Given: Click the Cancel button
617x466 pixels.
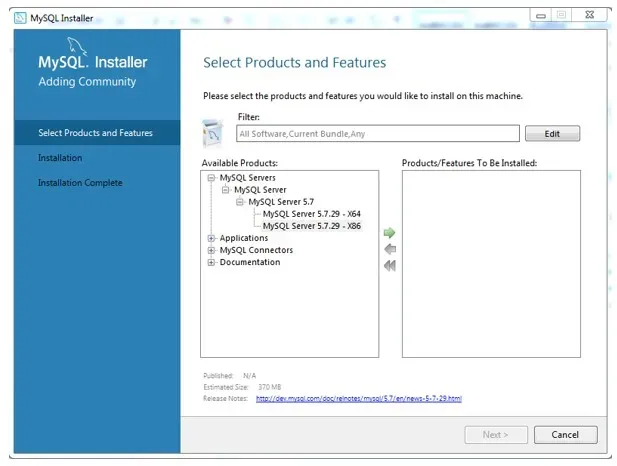Looking at the screenshot, I should pyautogui.click(x=565, y=435).
